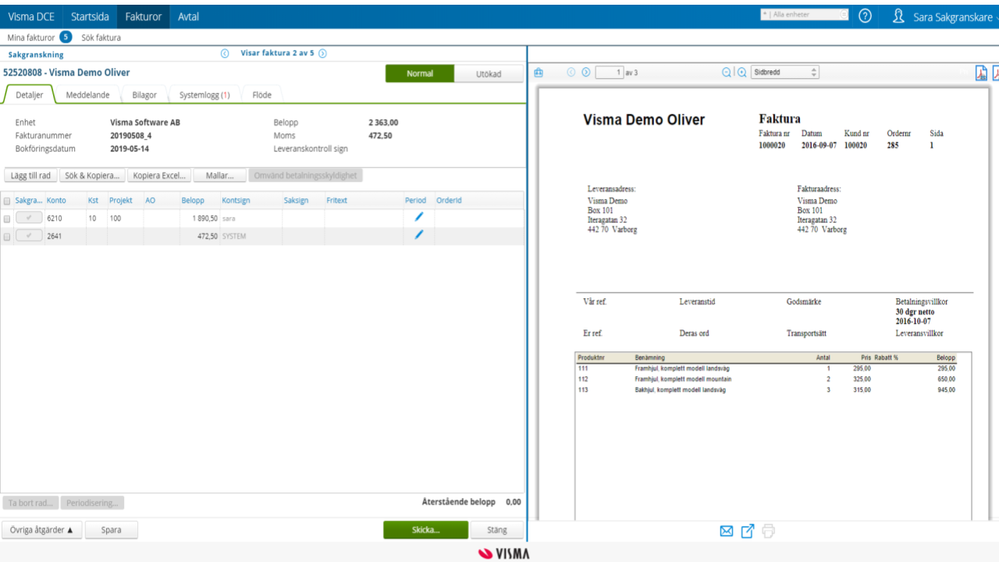Open the Sara Sakgranskare user menu

(x=952, y=17)
